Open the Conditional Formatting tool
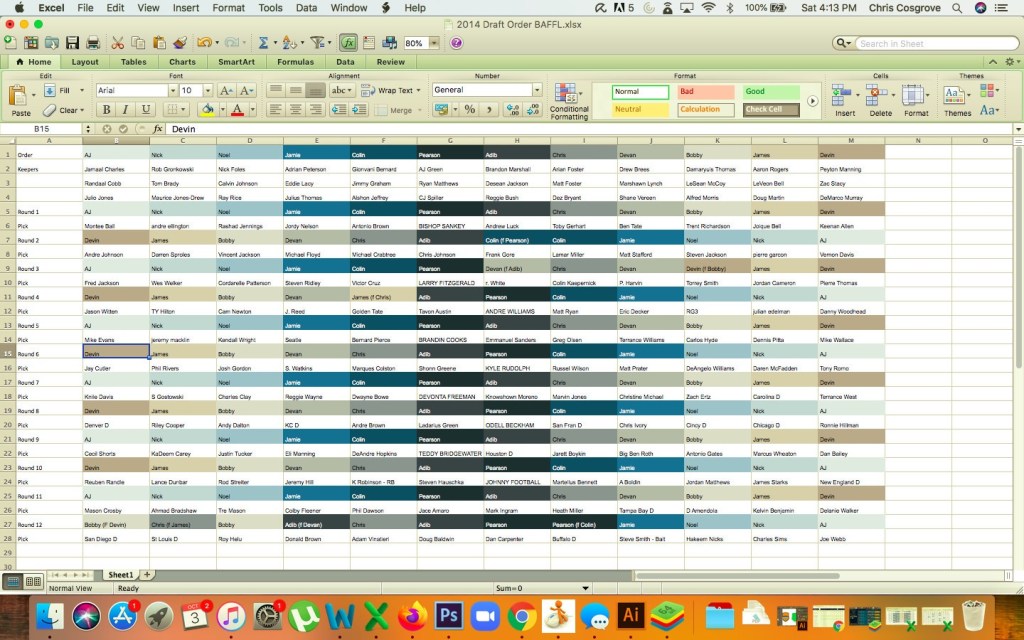 pos(569,102)
